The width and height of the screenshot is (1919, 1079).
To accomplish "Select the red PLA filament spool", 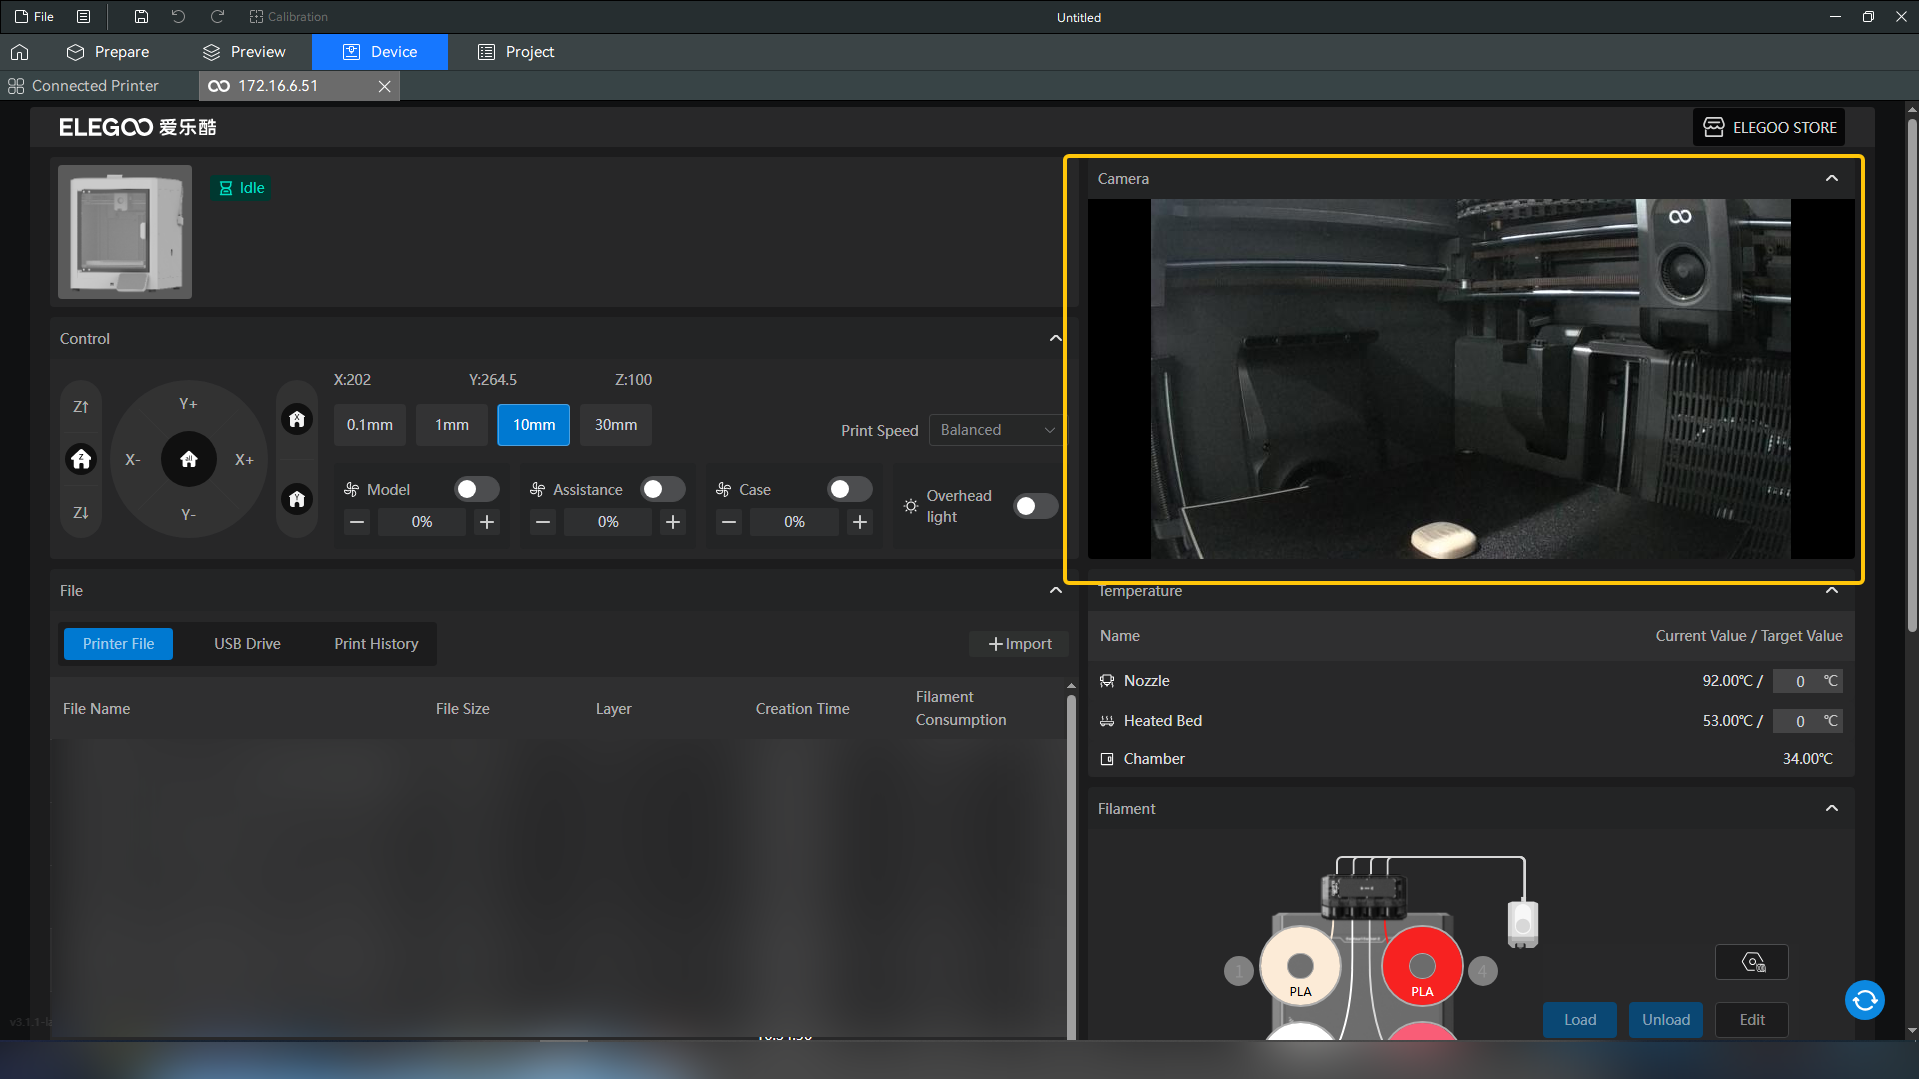I will pos(1422,967).
